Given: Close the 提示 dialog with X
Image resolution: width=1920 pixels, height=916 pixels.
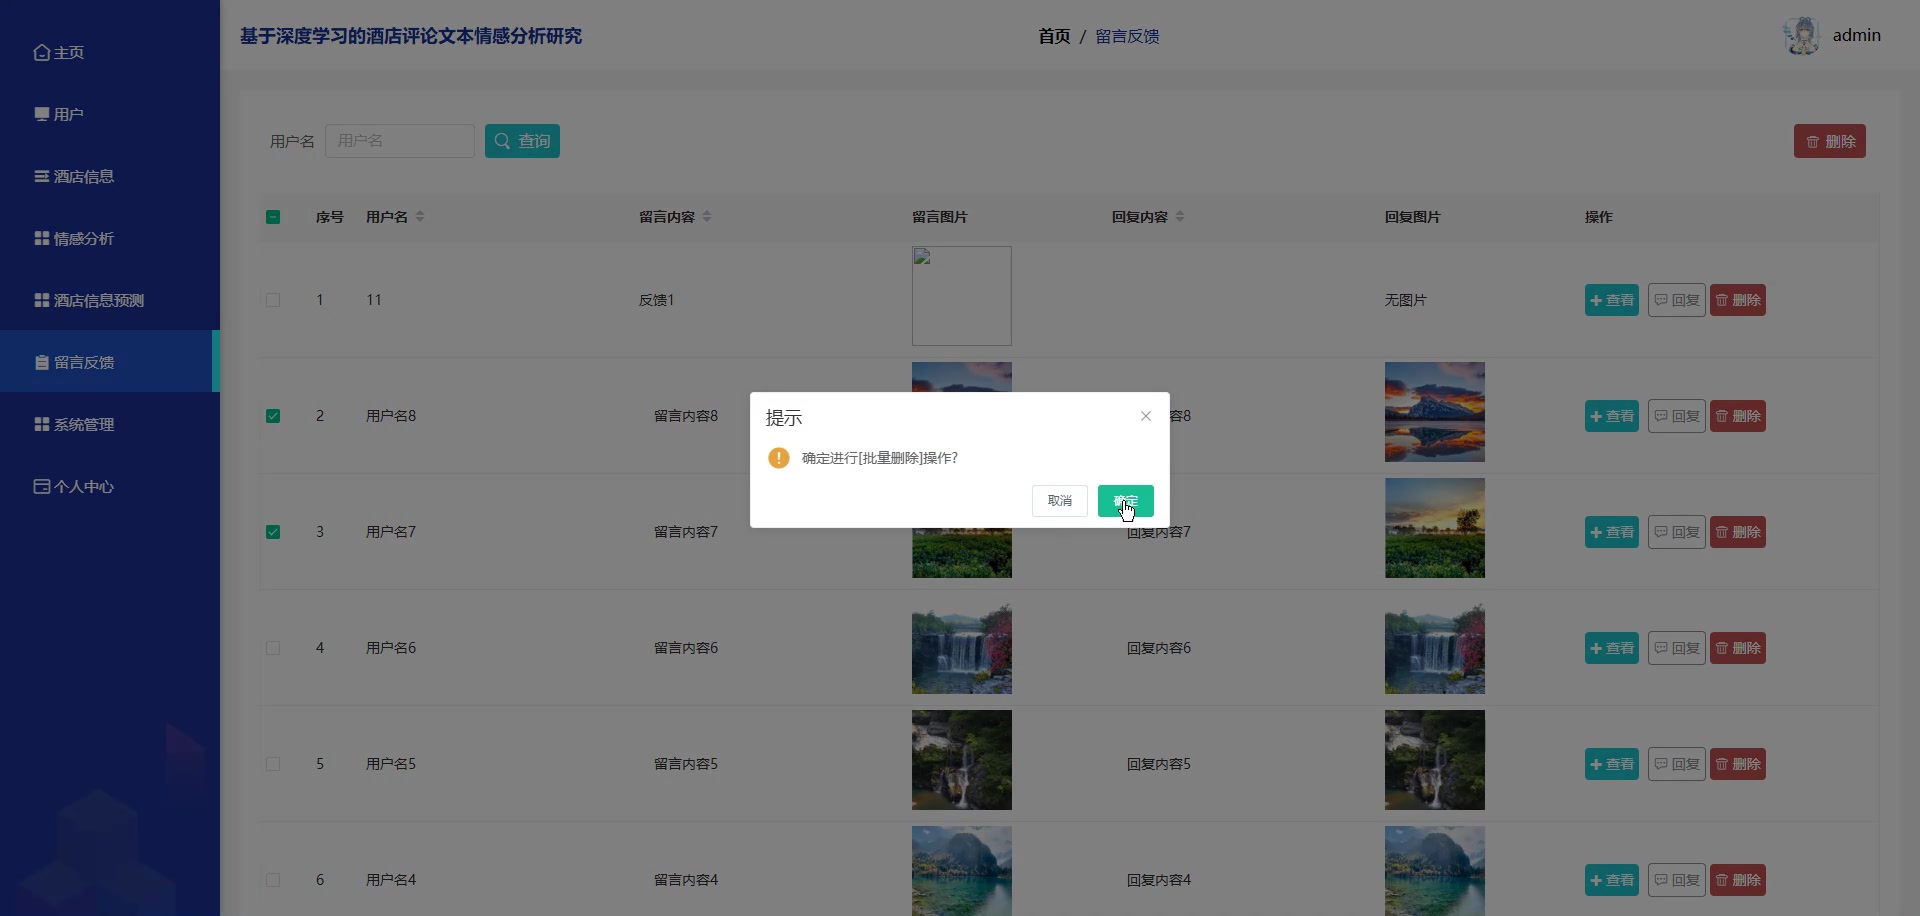Looking at the screenshot, I should click(1146, 416).
